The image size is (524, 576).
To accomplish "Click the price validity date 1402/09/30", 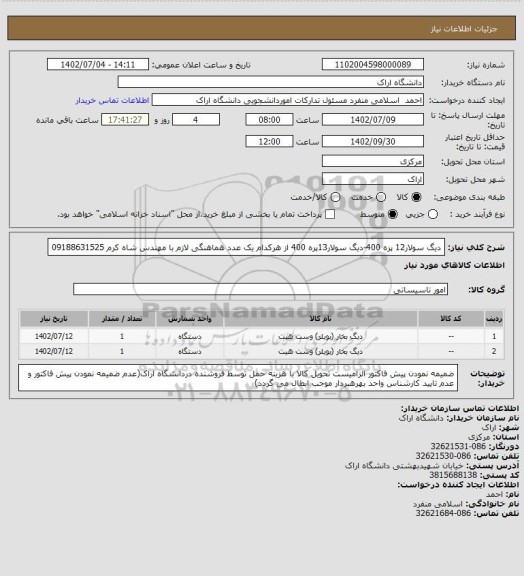I will click(373, 141).
